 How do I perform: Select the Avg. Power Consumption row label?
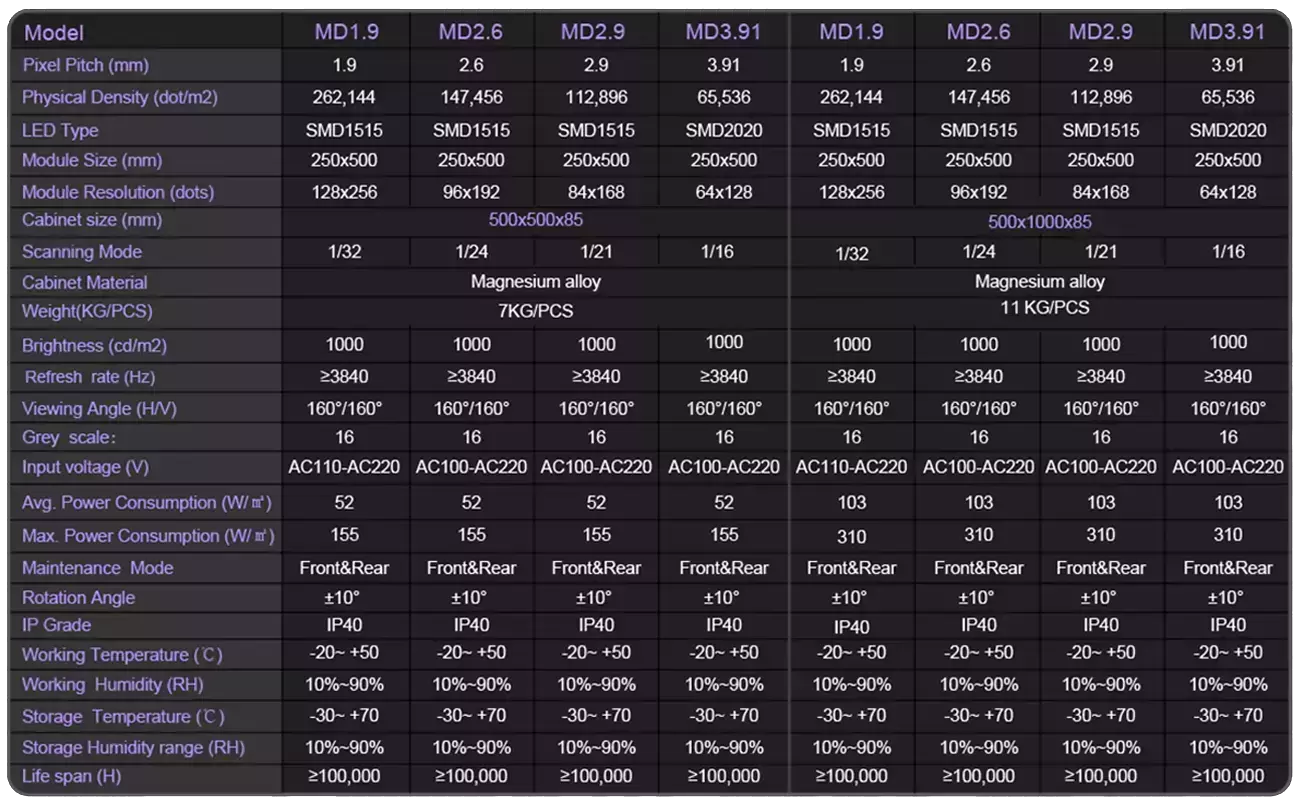[147, 502]
